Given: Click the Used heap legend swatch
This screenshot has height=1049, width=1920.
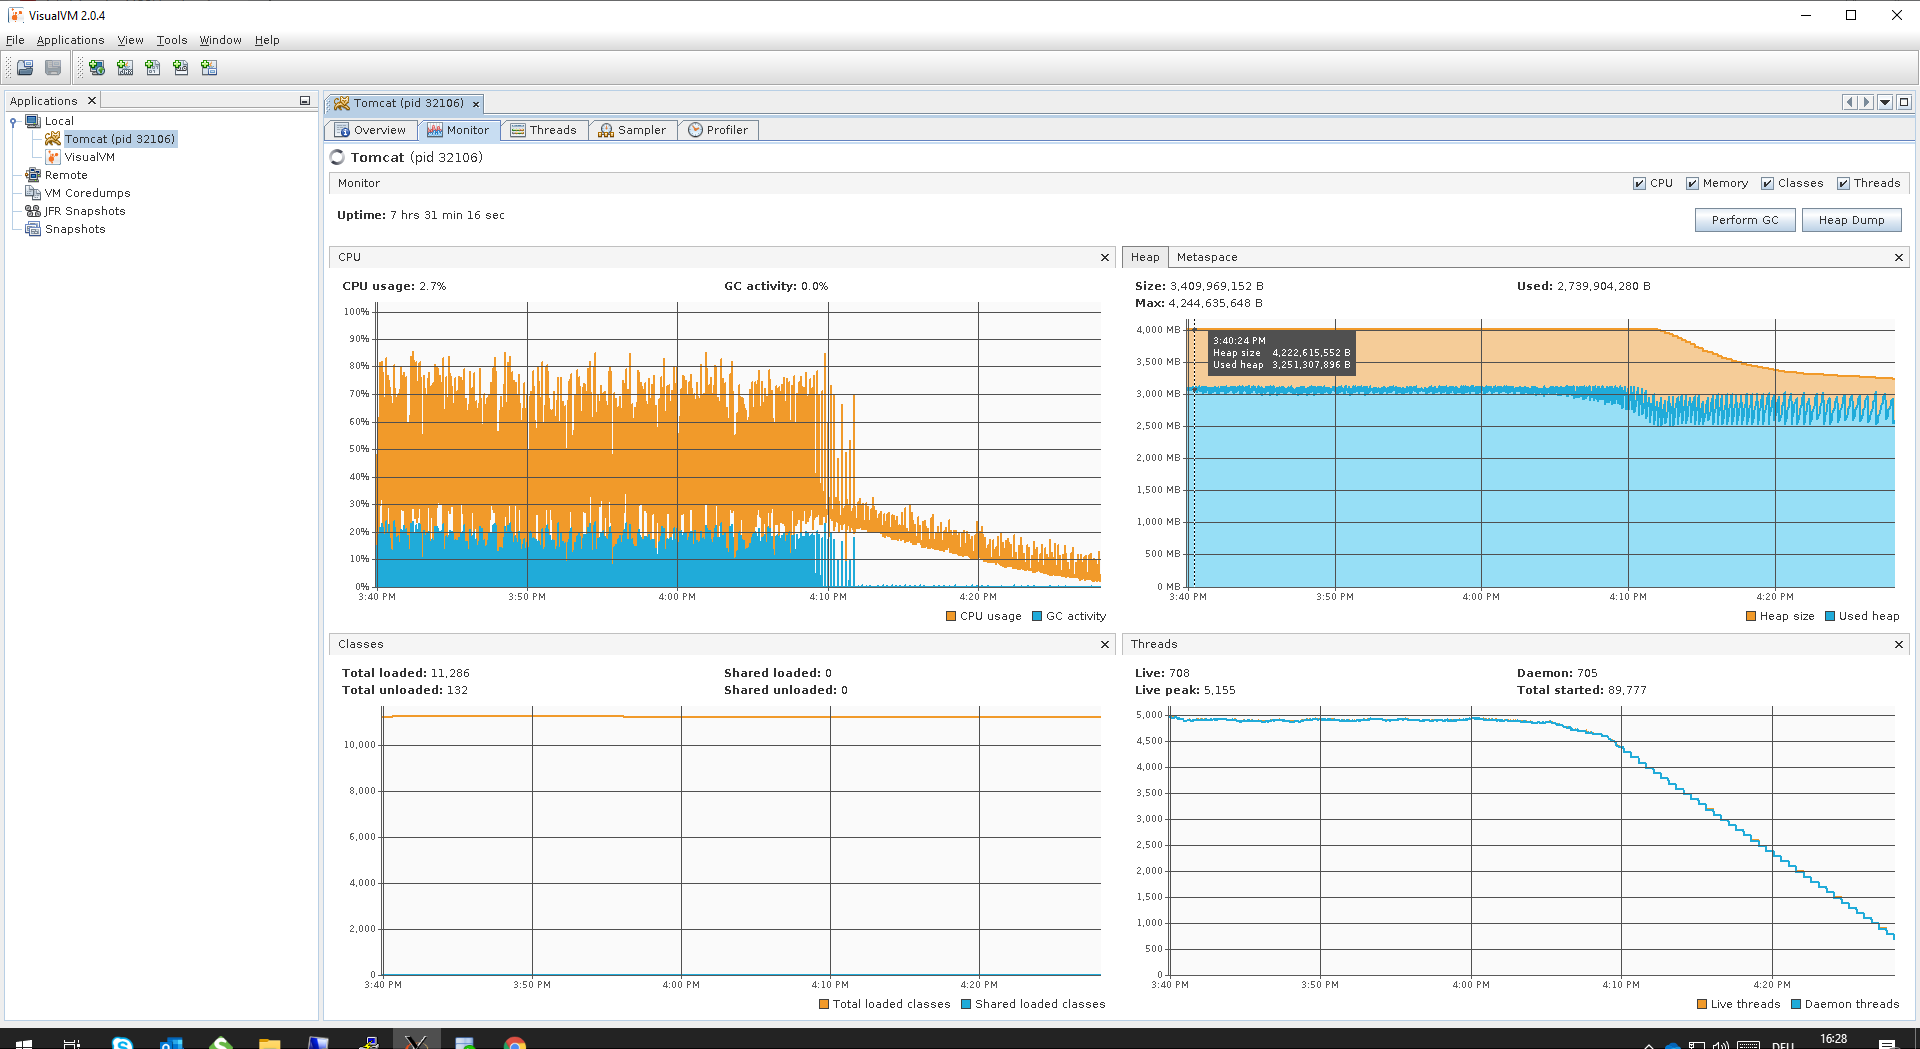Looking at the screenshot, I should tap(1830, 616).
